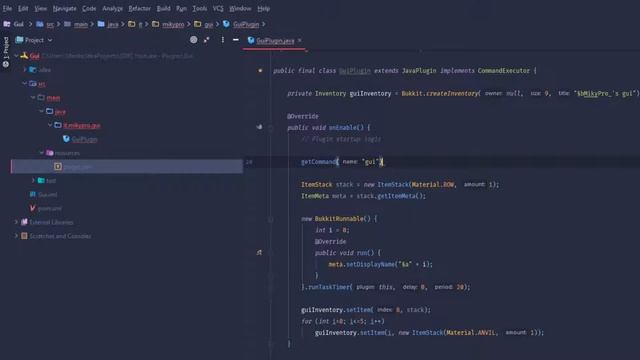Click the java breadcrumb
Screen dimensions: 640x360
click(x=113, y=24)
